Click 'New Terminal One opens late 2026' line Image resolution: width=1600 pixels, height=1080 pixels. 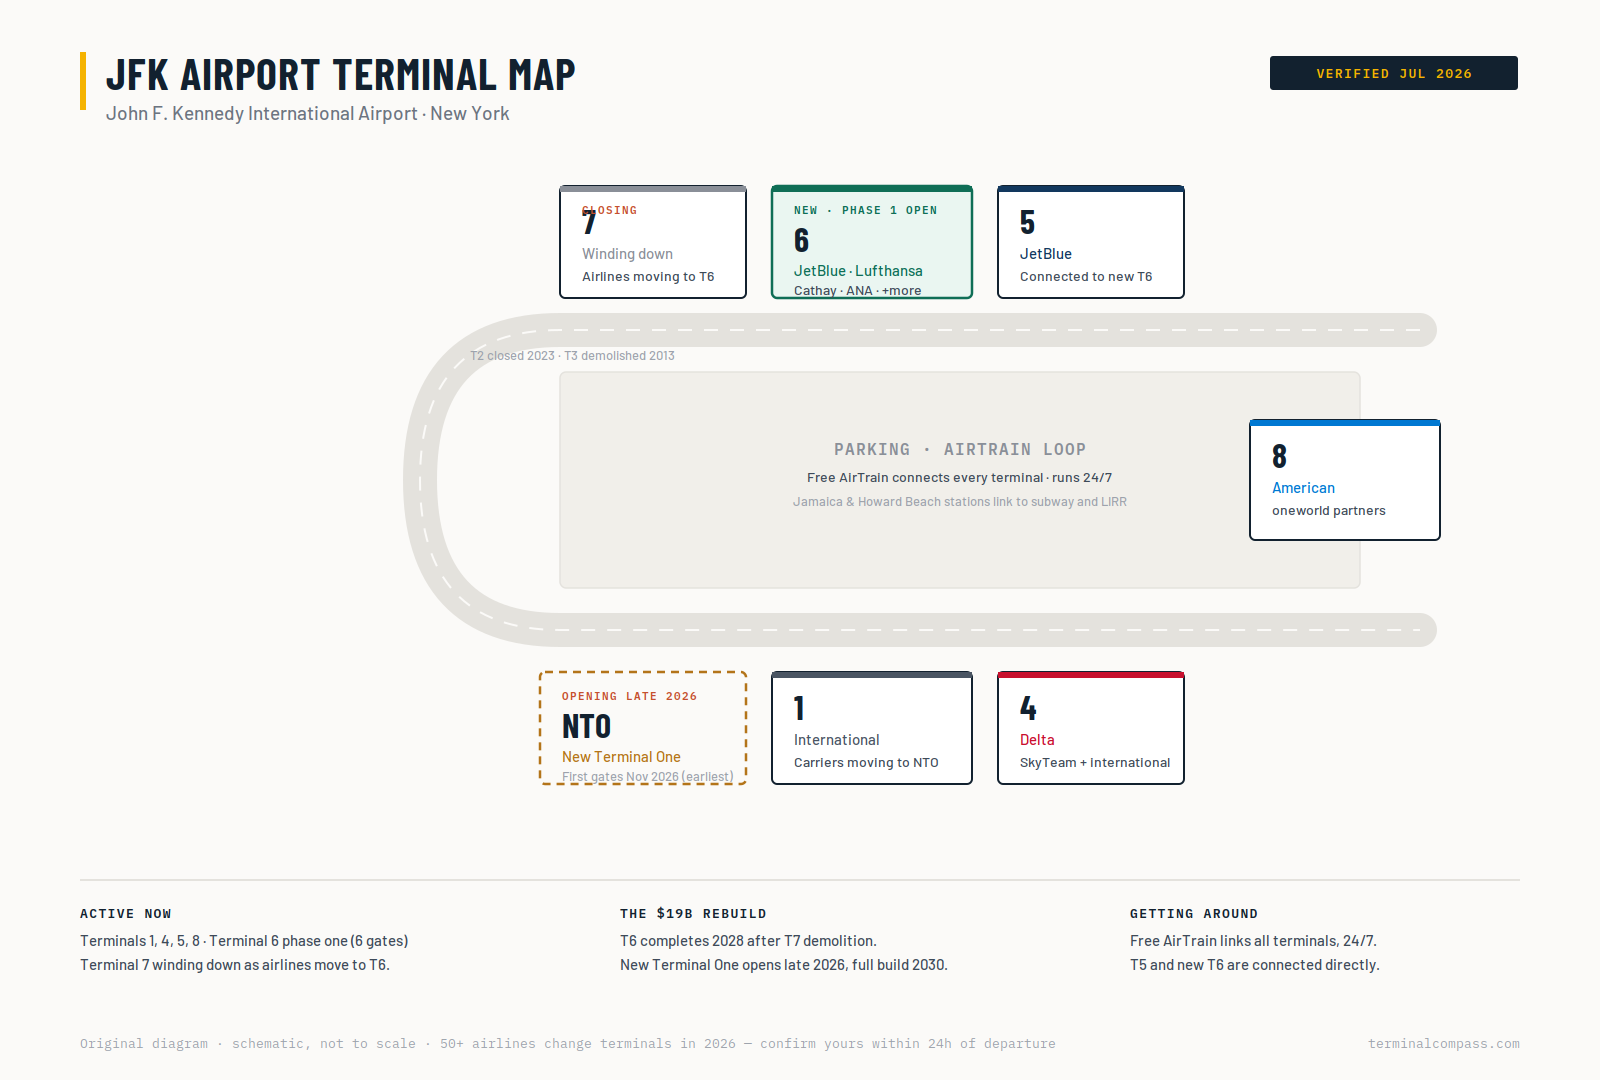pyautogui.click(x=784, y=965)
